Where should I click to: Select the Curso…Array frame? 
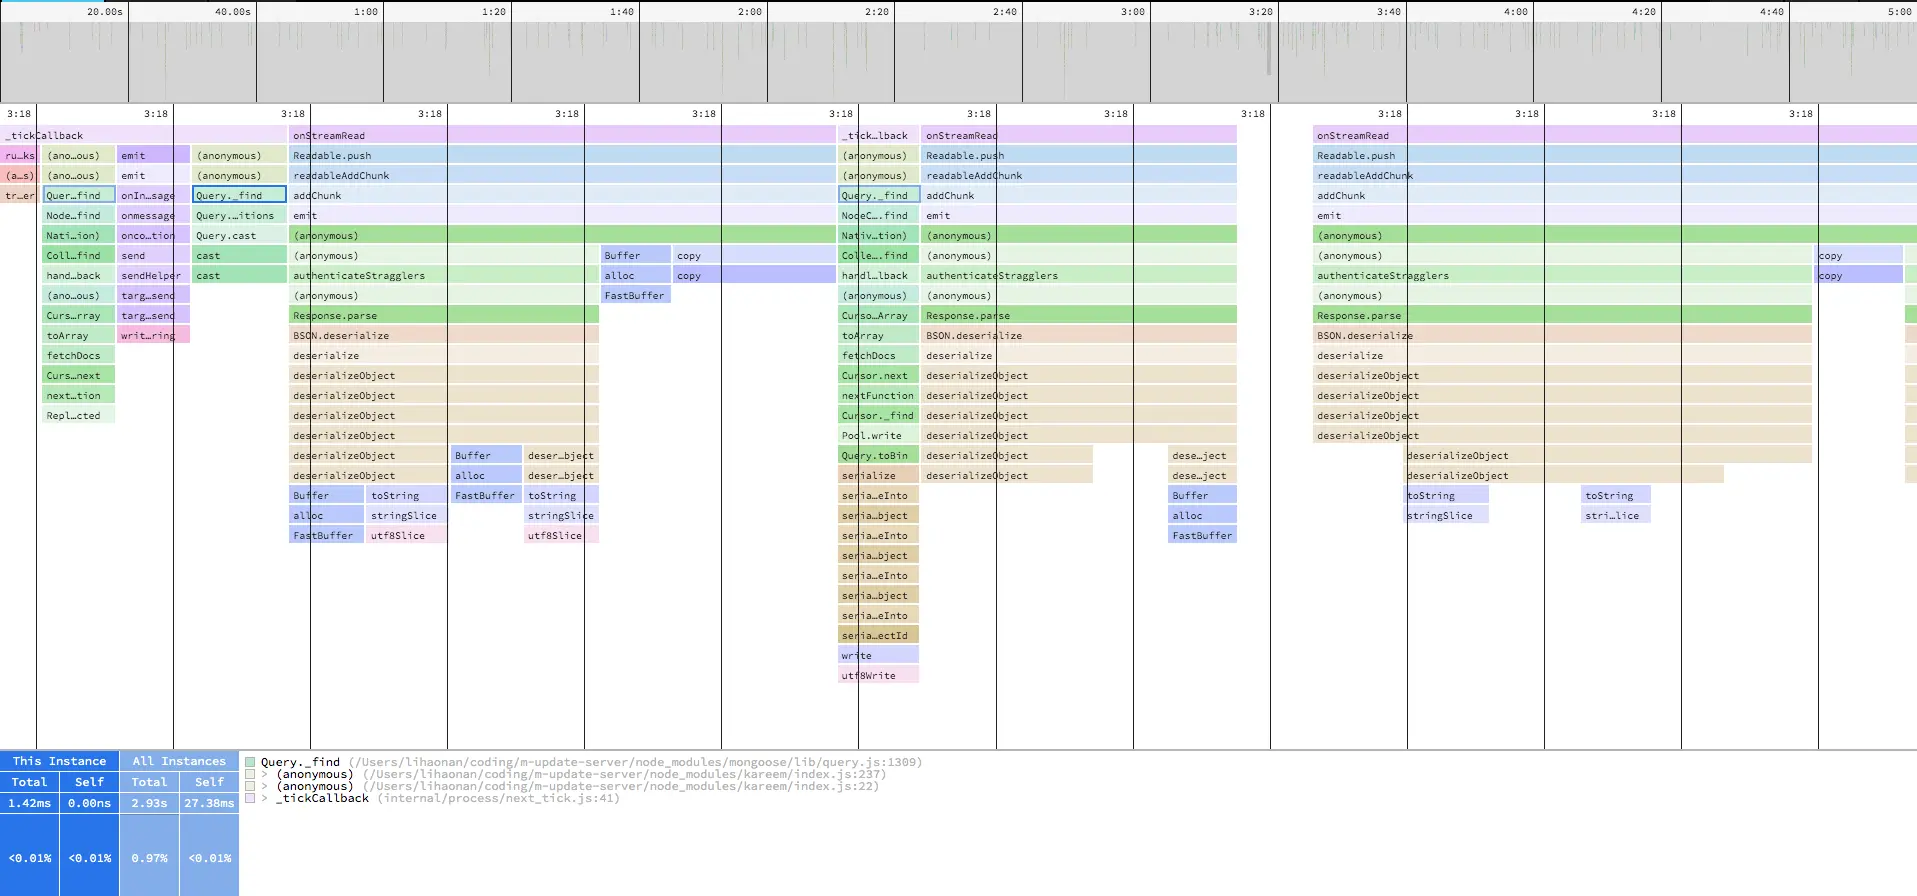(878, 315)
